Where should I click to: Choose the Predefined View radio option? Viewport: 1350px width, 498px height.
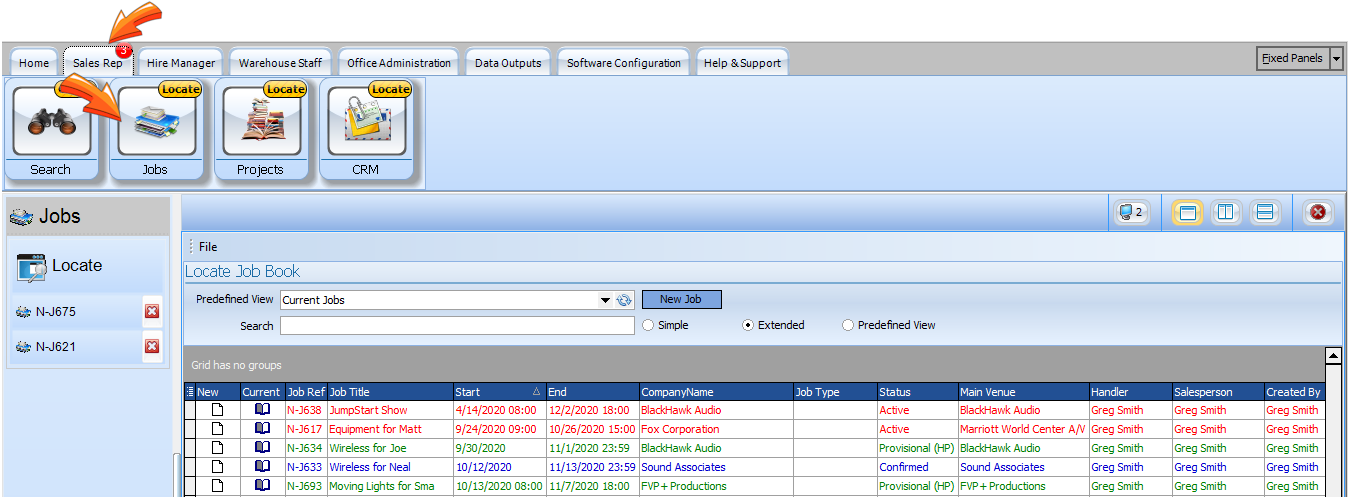coord(849,326)
